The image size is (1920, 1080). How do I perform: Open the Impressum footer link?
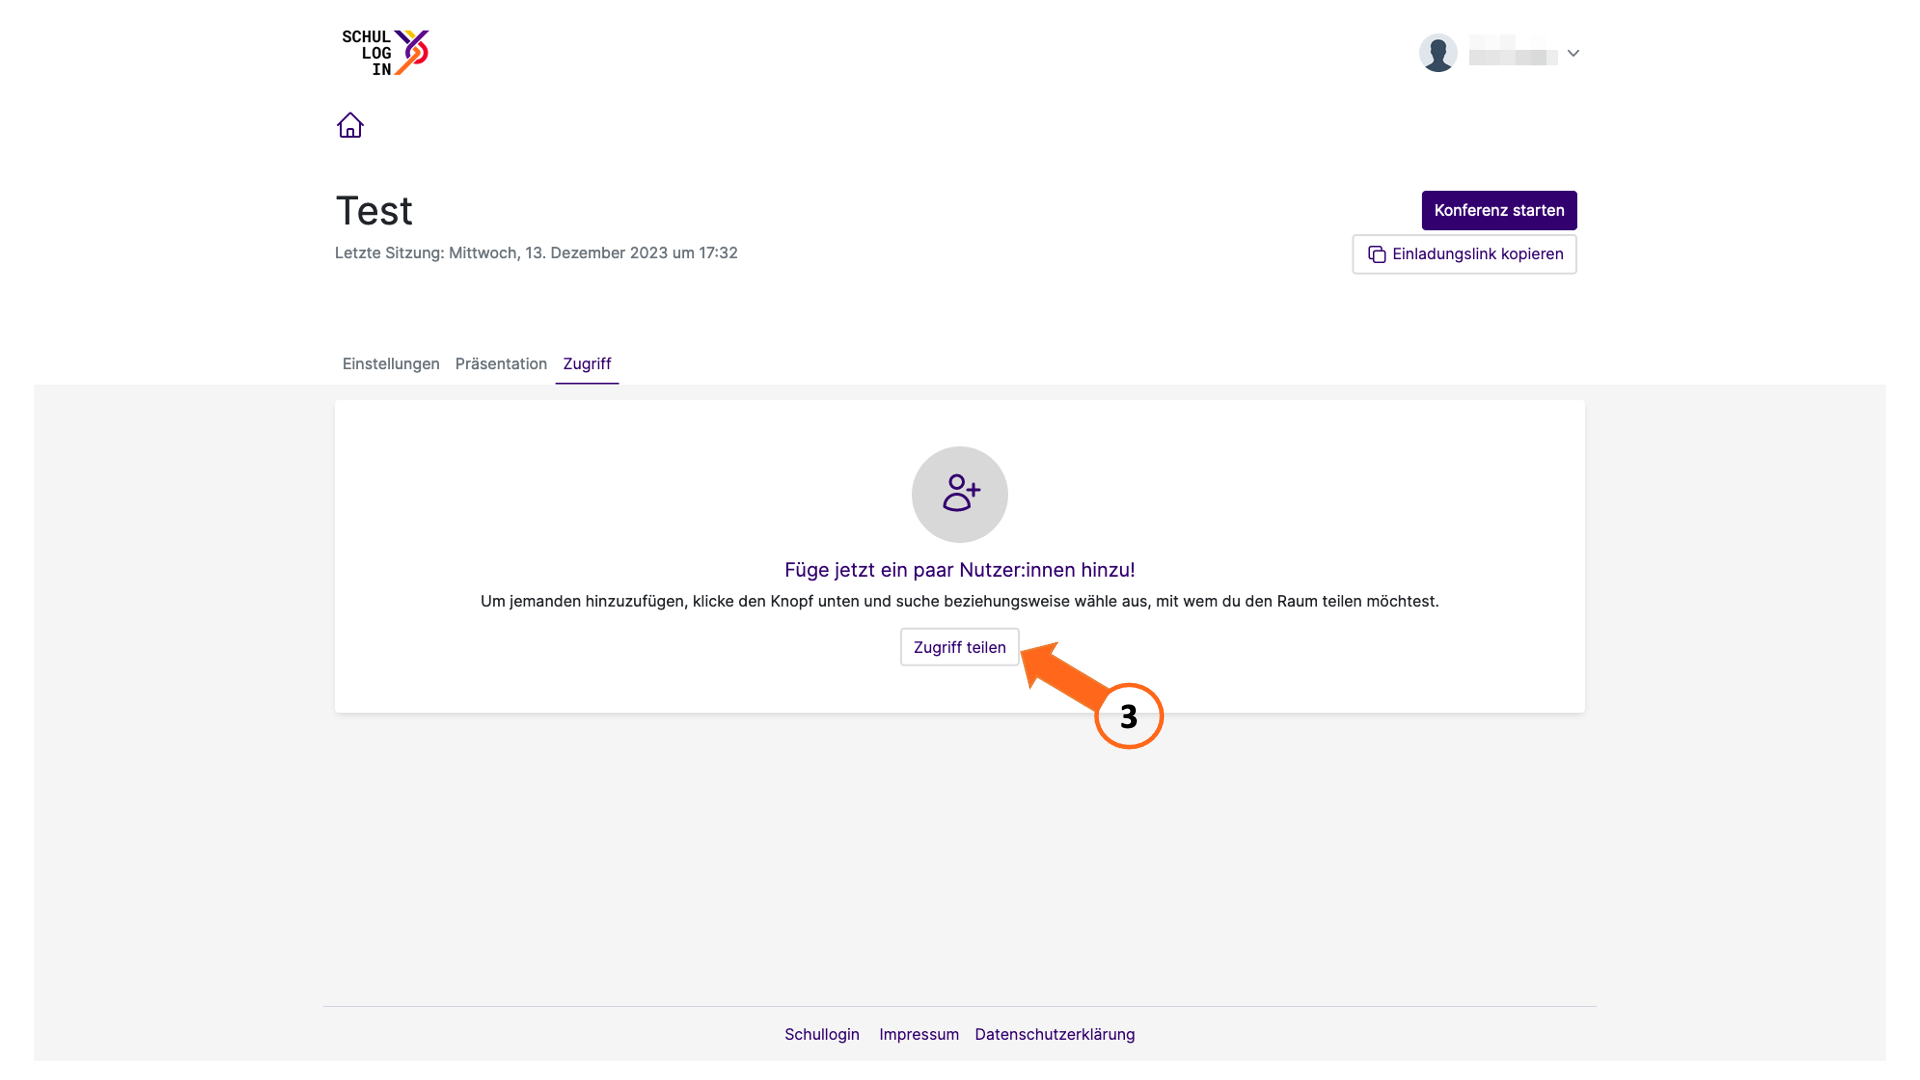pos(919,1034)
